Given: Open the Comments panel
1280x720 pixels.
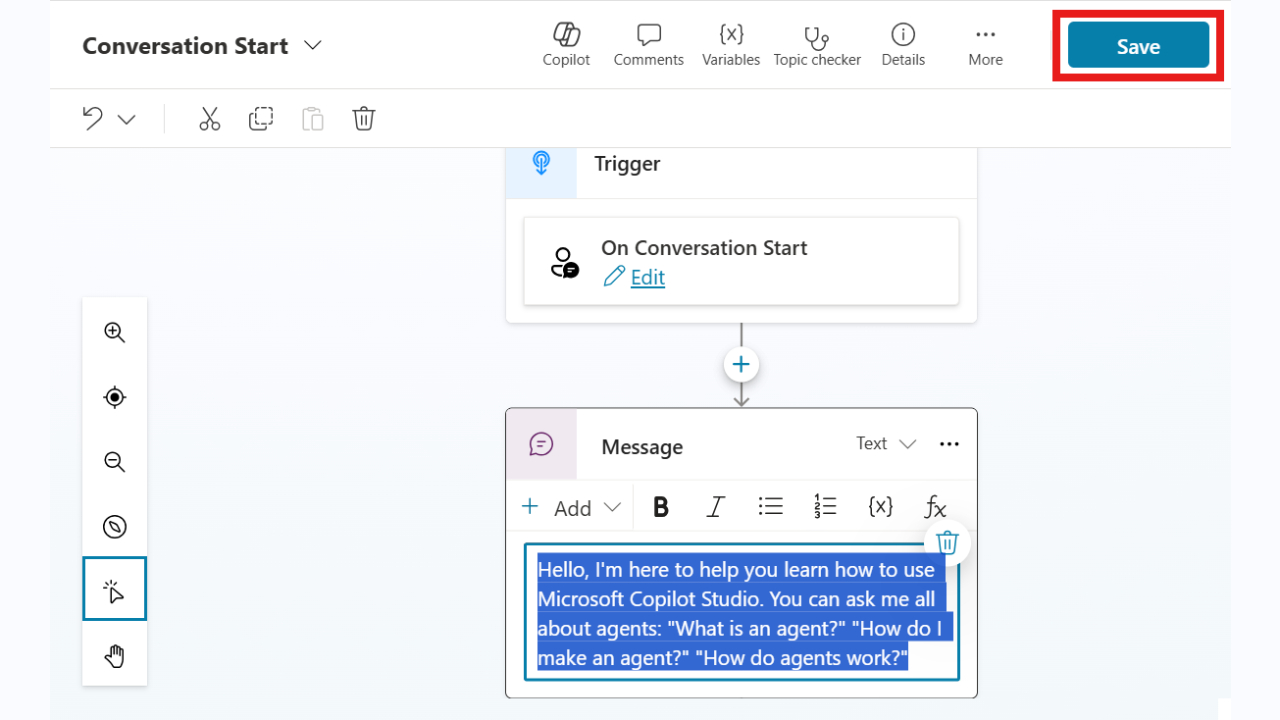Looking at the screenshot, I should point(648,45).
